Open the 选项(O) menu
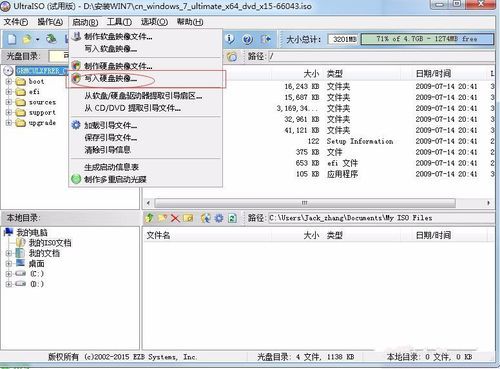Viewport: 500px width, 369px height. (154, 22)
